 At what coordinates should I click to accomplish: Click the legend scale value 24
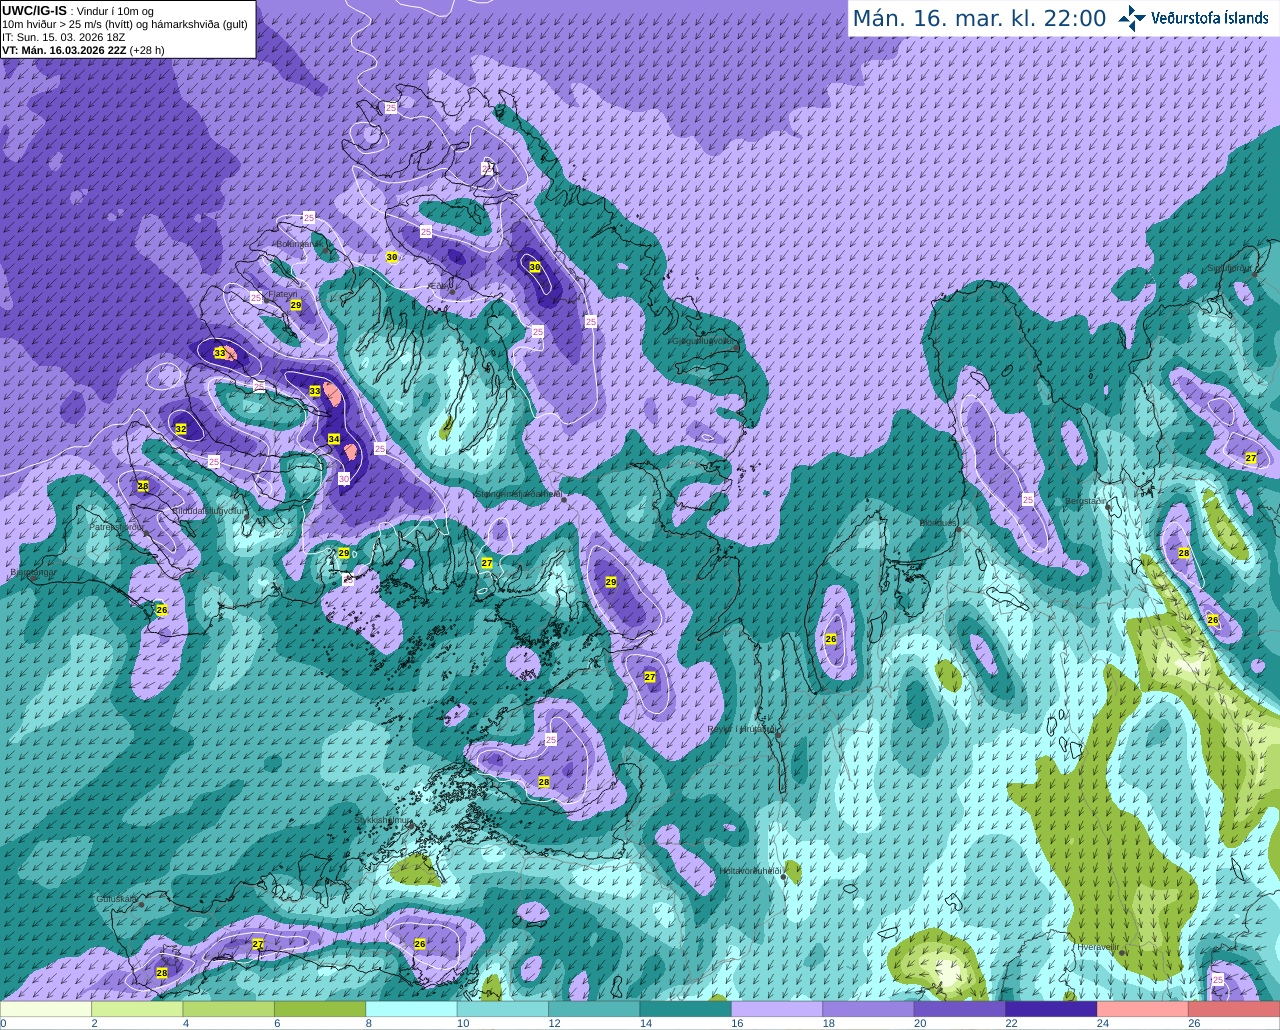pyautogui.click(x=1103, y=1023)
